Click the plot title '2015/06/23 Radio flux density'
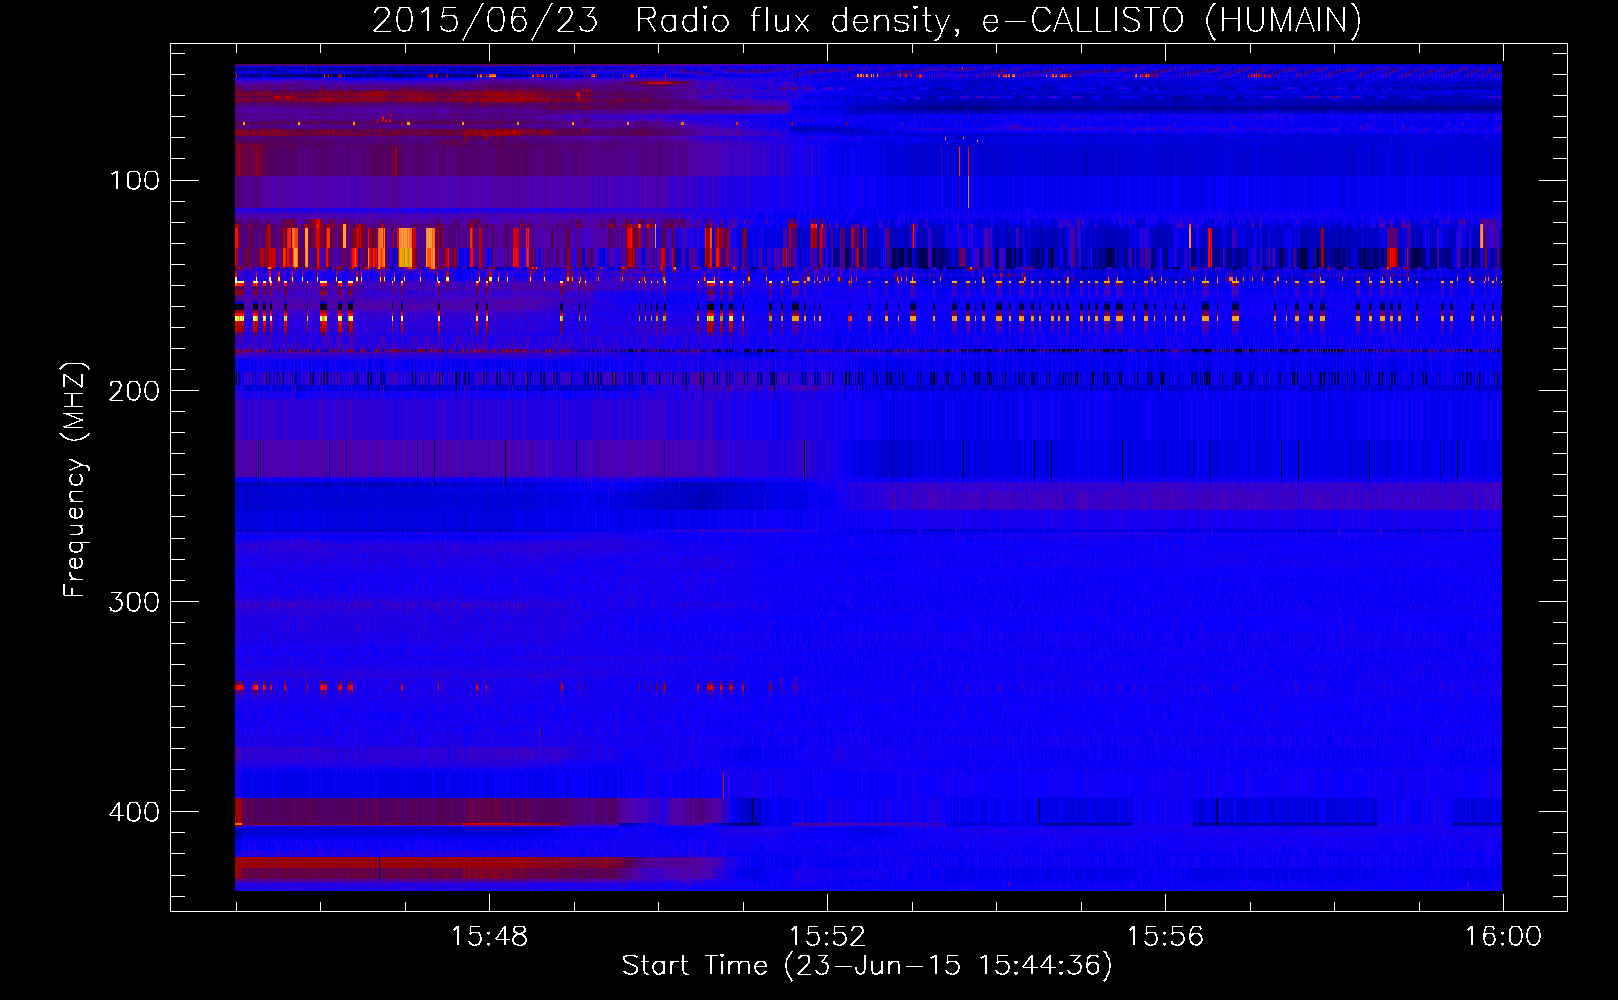This screenshot has width=1618, height=1000. point(661,20)
